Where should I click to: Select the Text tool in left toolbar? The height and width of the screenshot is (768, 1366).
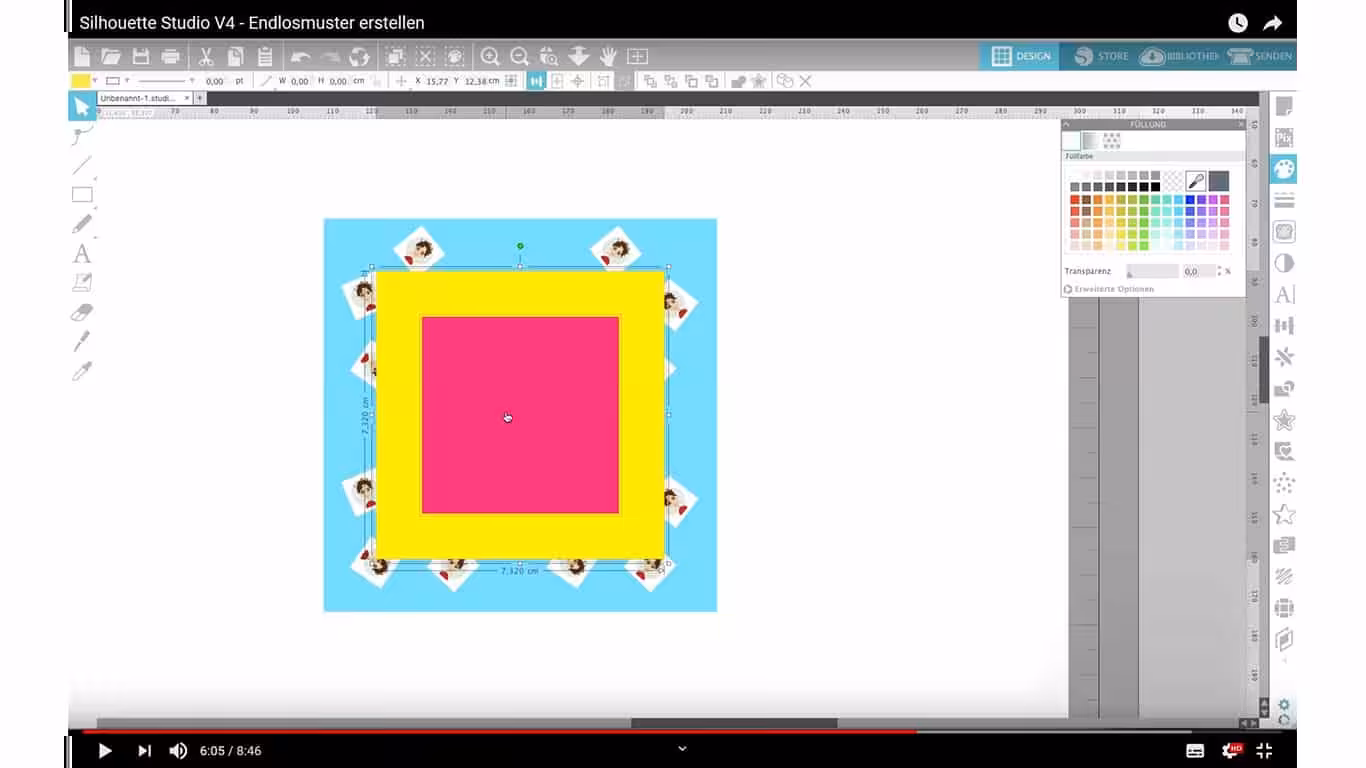(x=82, y=254)
